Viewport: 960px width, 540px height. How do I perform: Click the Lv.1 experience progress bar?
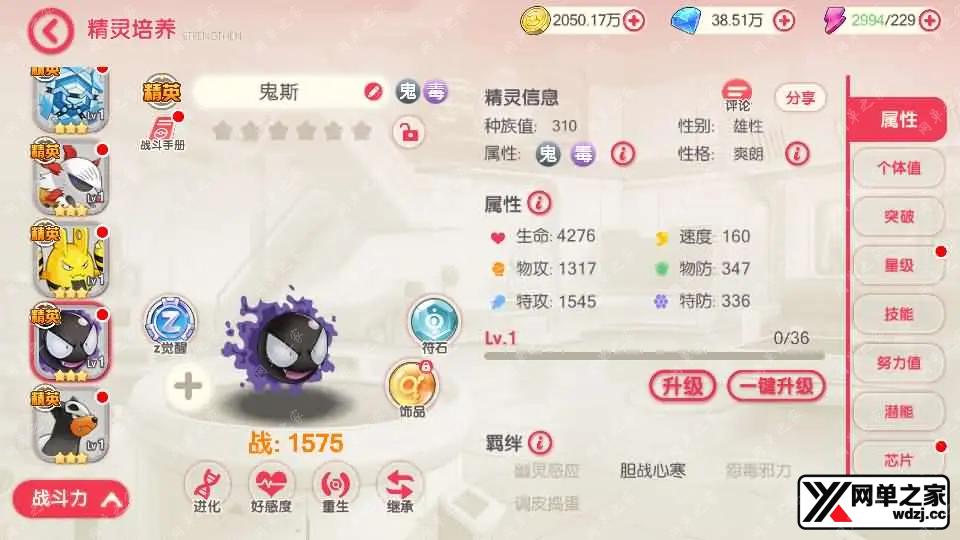(x=654, y=355)
